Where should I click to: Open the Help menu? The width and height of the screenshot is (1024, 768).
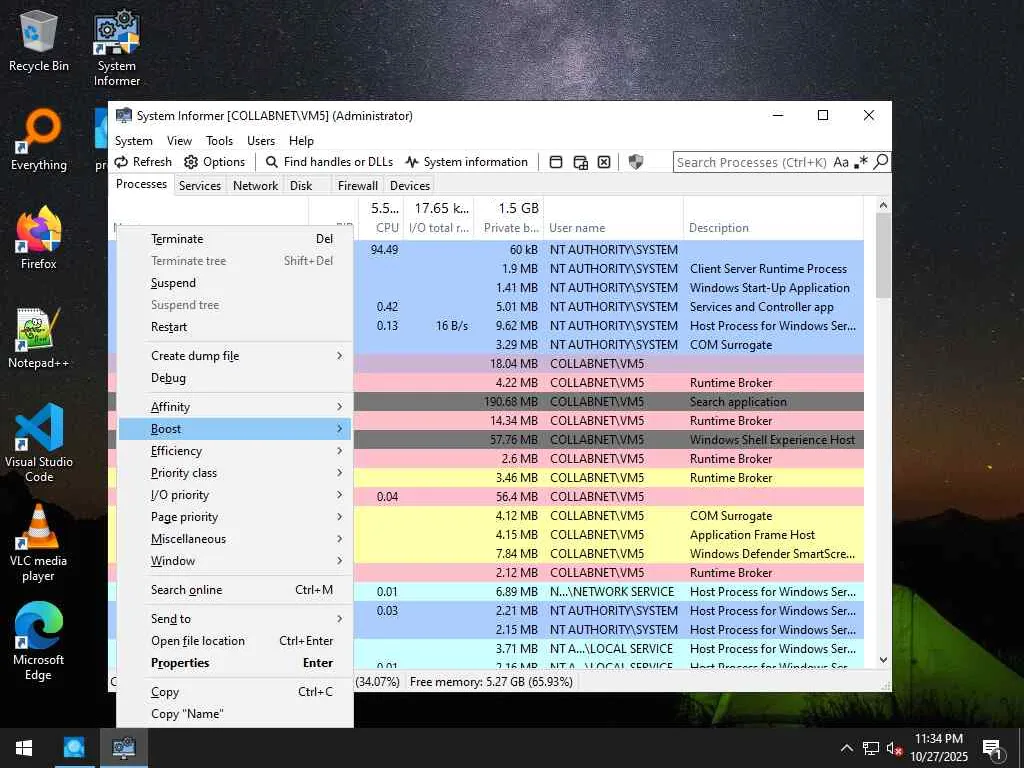click(301, 140)
